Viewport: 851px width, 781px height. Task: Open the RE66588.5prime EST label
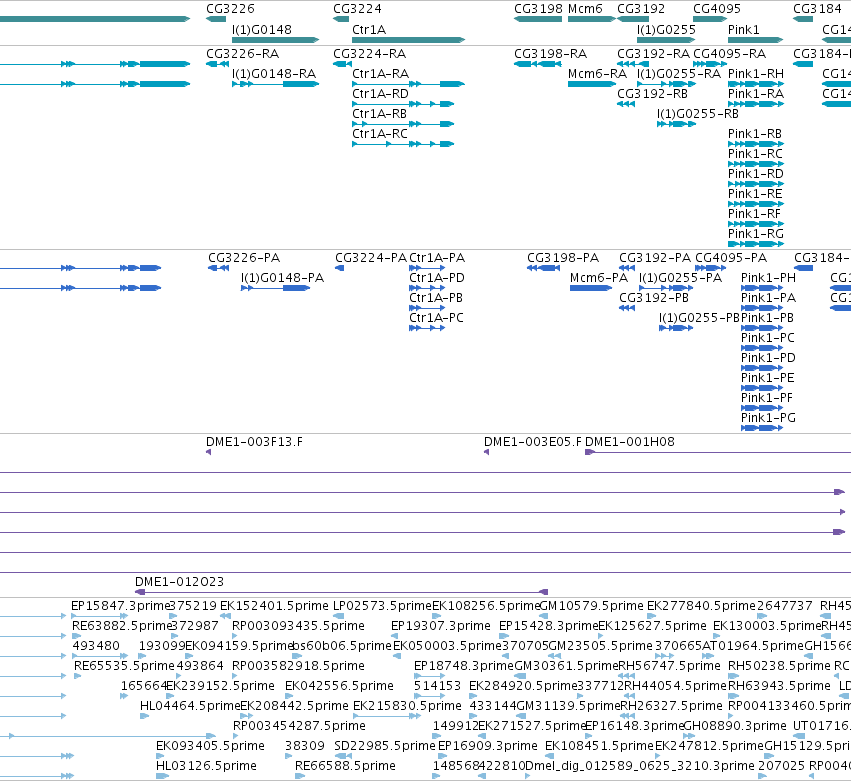pos(345,766)
